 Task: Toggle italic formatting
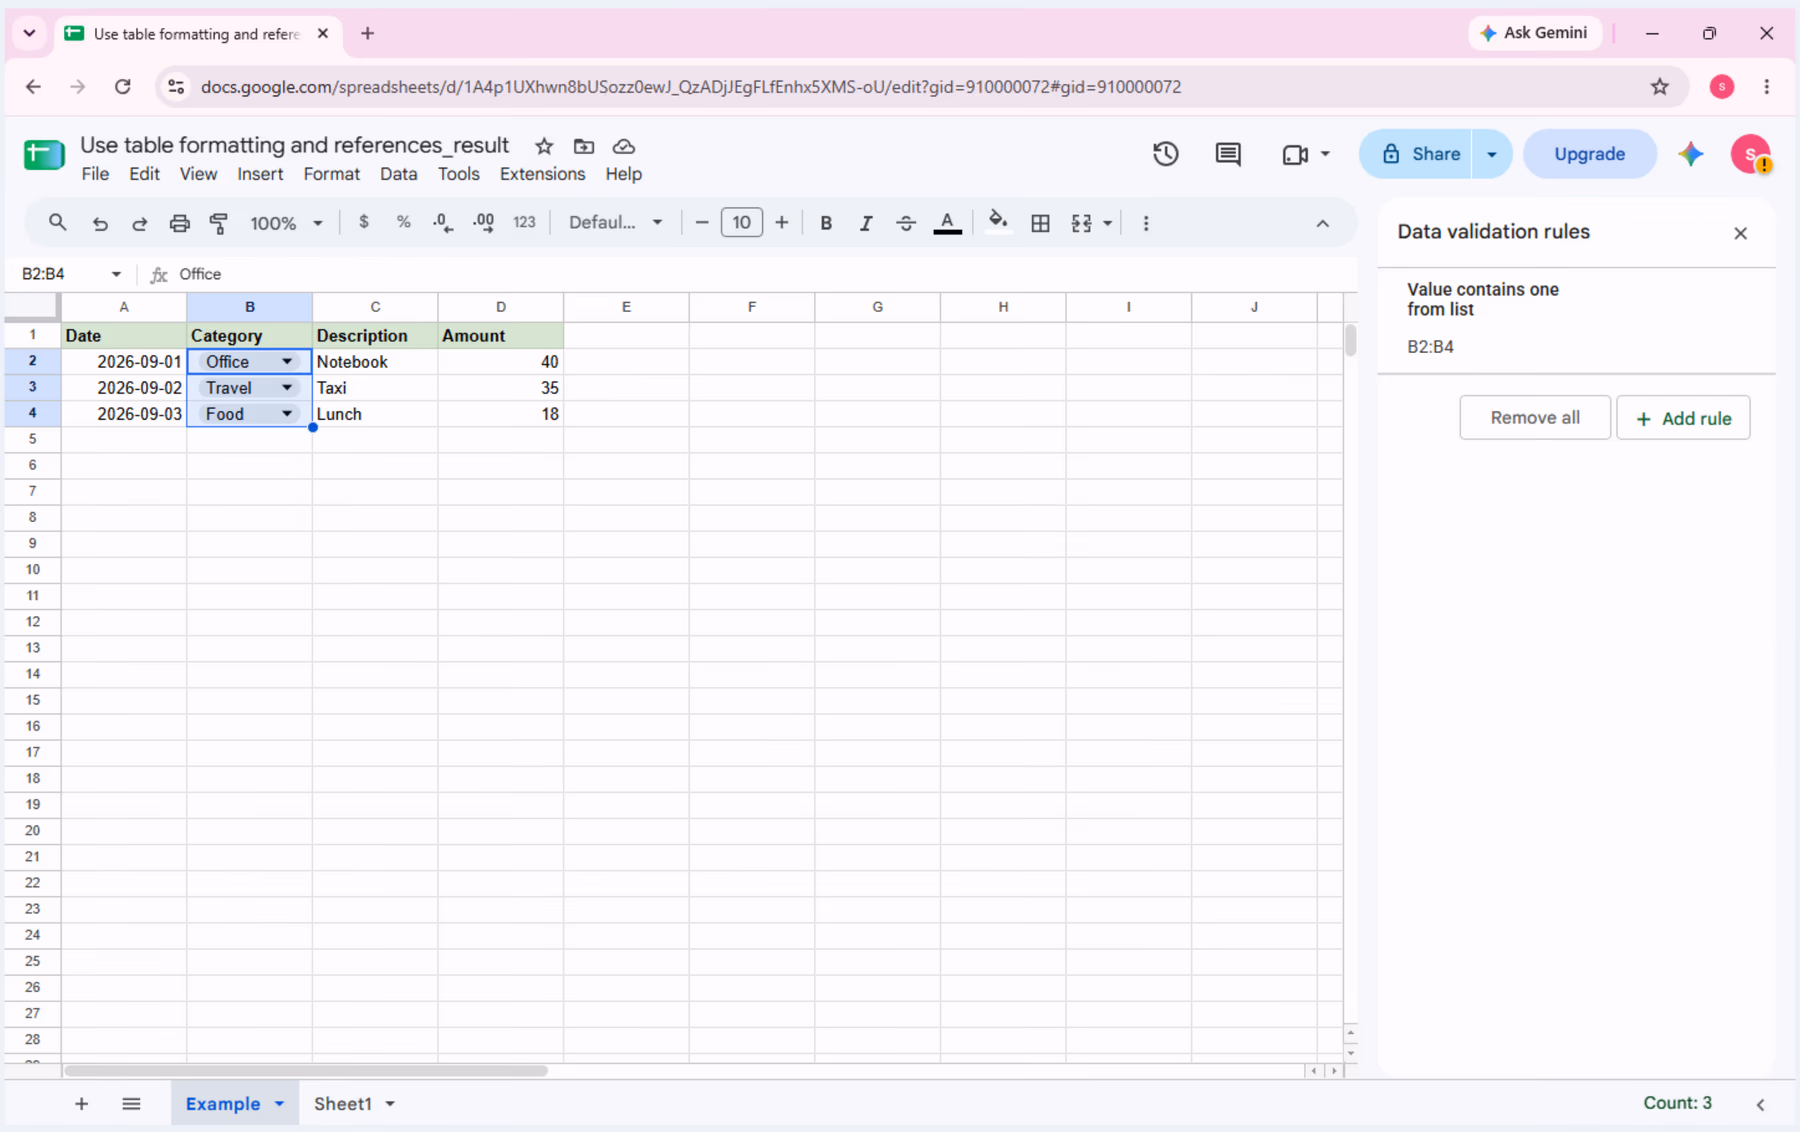[x=866, y=223]
